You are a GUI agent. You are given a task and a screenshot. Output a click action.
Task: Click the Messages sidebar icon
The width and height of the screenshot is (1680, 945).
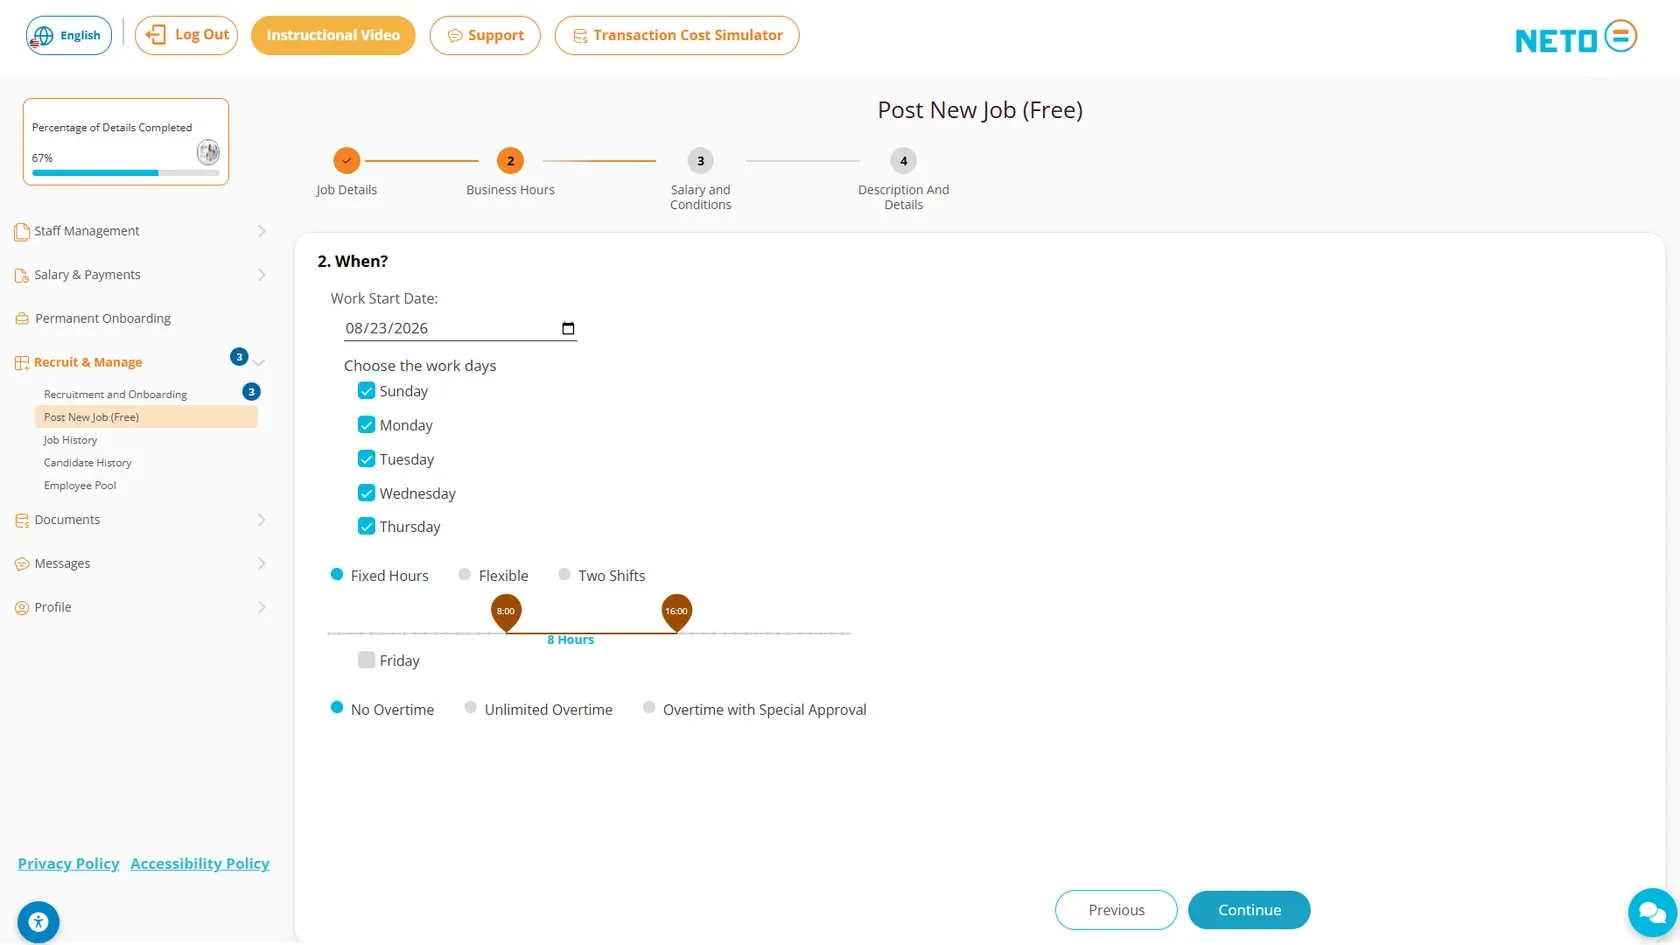[x=21, y=564]
